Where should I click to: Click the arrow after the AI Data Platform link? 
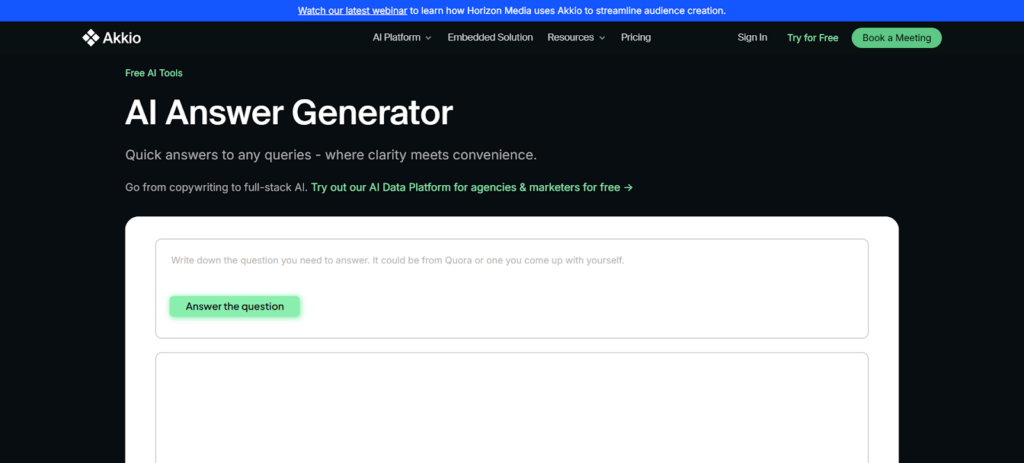pyautogui.click(x=628, y=187)
